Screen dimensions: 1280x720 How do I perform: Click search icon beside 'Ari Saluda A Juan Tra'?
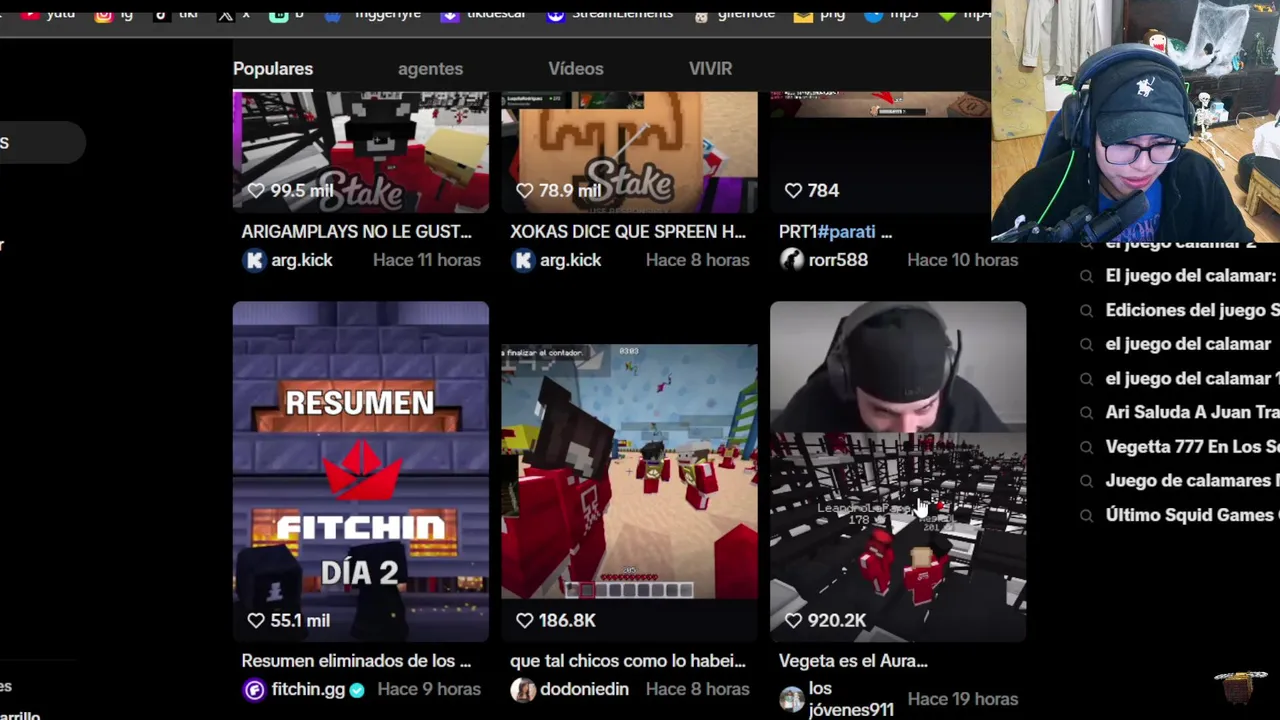[1086, 413]
